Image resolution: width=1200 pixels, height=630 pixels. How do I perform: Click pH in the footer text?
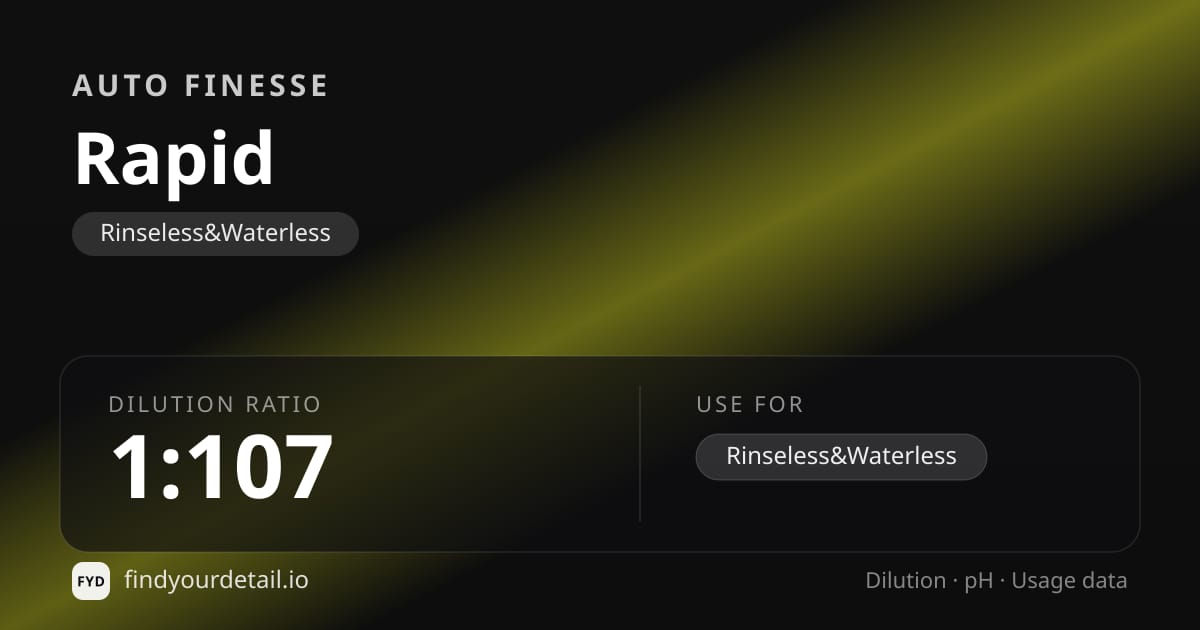[x=978, y=582]
